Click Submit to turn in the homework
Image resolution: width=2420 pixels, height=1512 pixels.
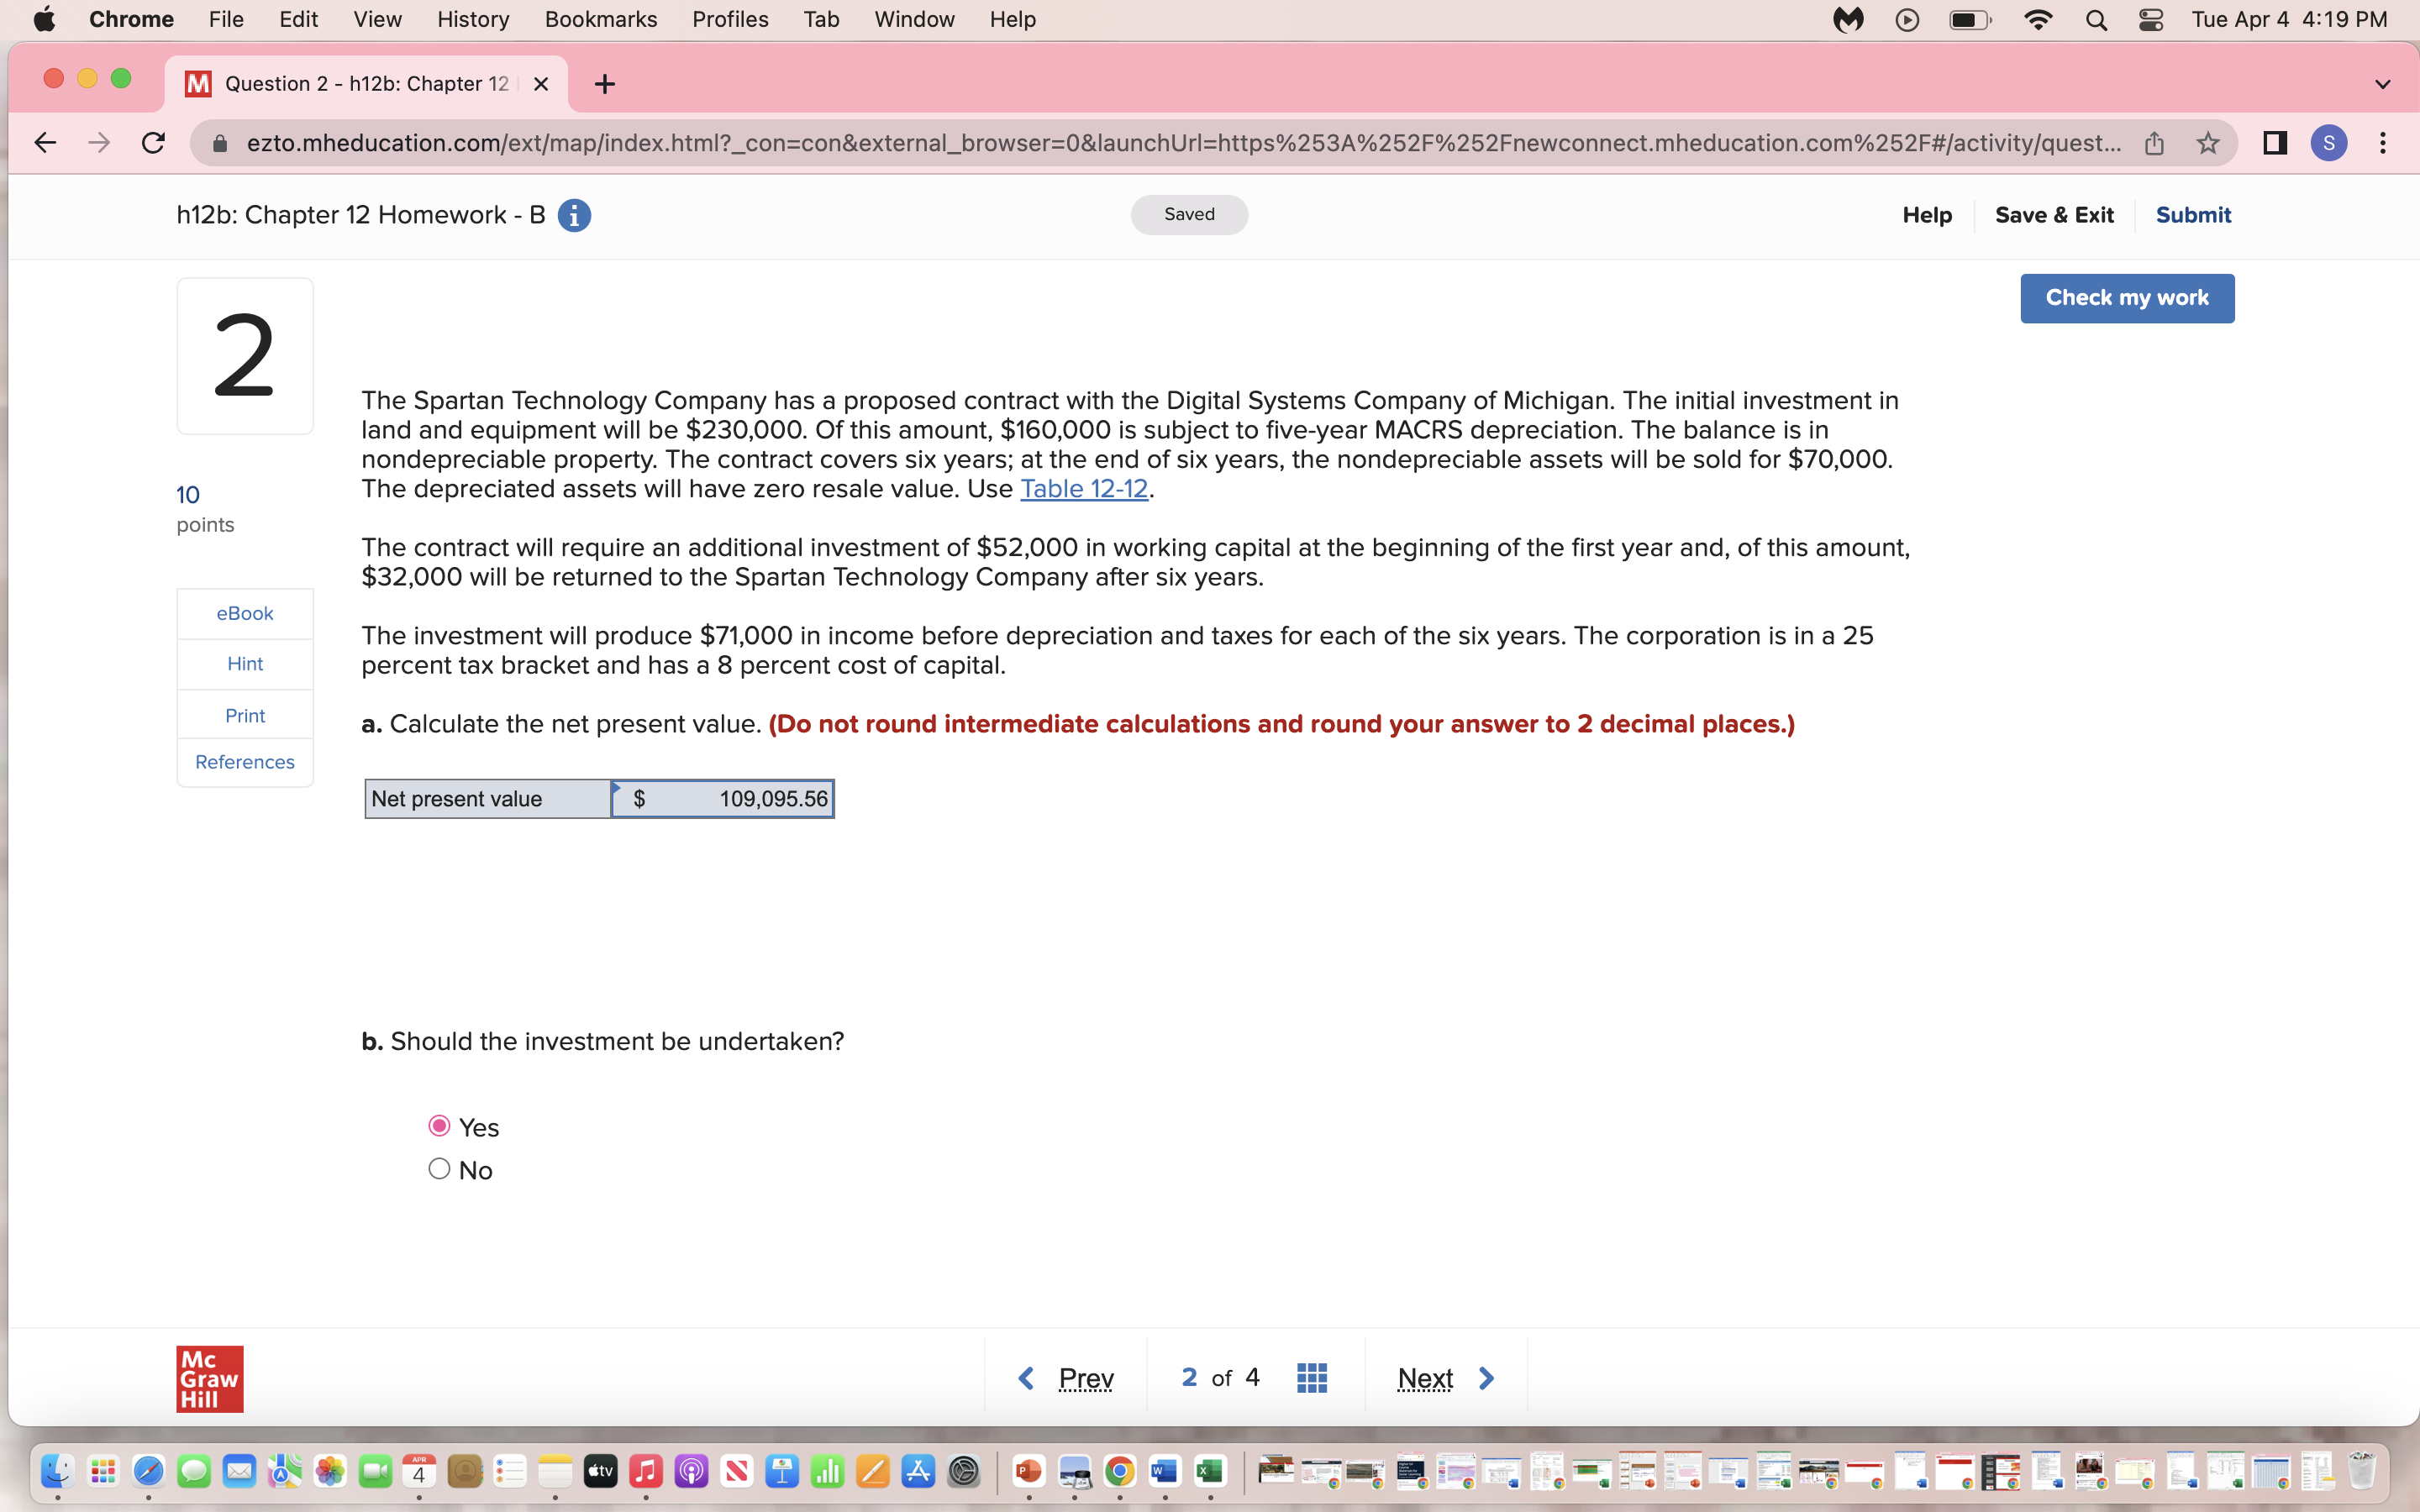(2193, 214)
